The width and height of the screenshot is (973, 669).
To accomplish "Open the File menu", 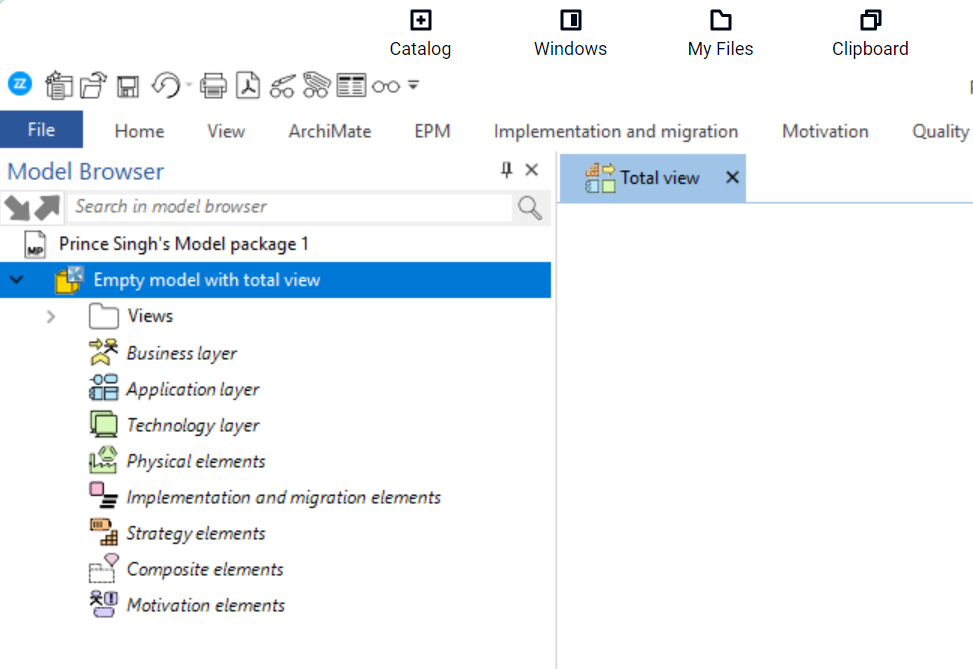I will (x=41, y=130).
